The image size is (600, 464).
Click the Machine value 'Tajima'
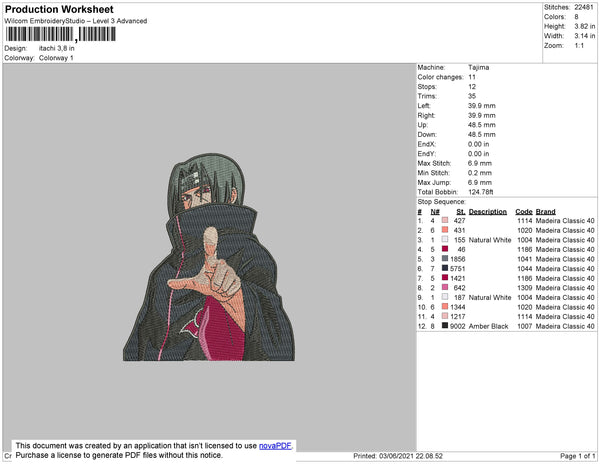pos(478,67)
